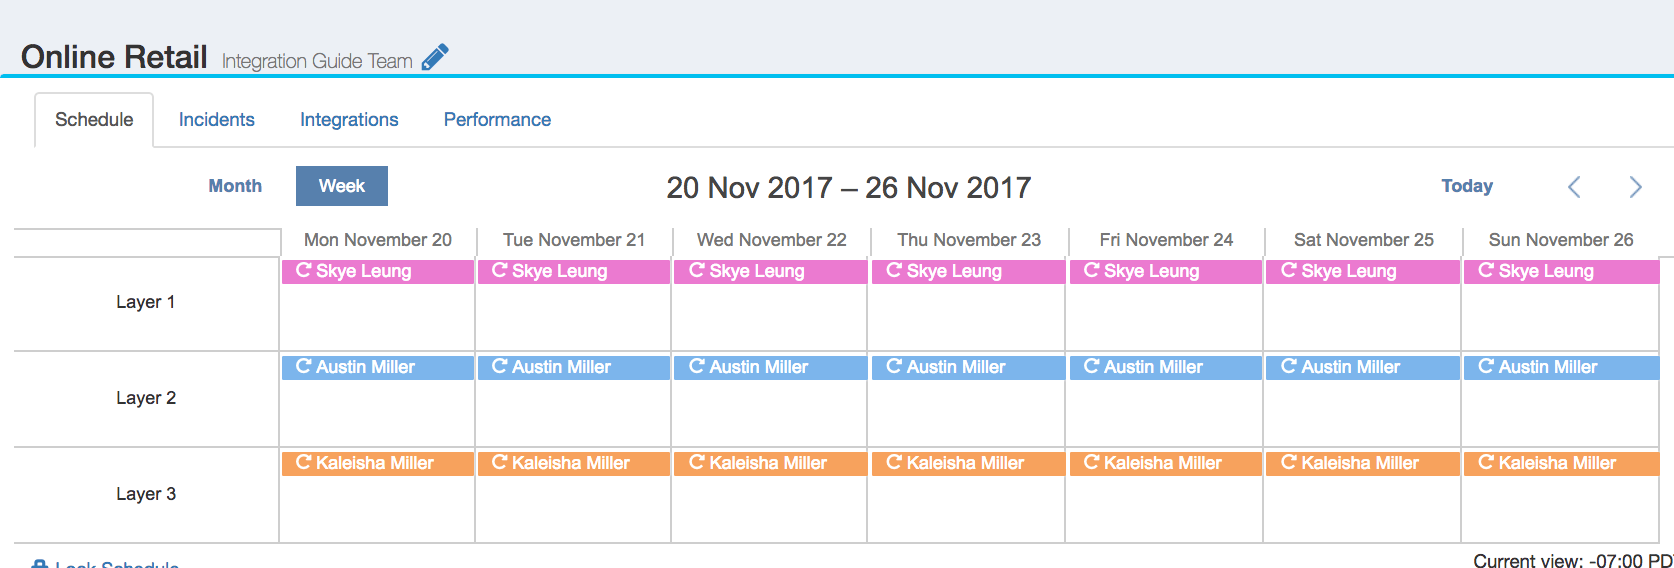Viewport: 1674px width, 568px height.
Task: Click rotation icon on Skye Leung Sunday shift
Action: point(1486,270)
